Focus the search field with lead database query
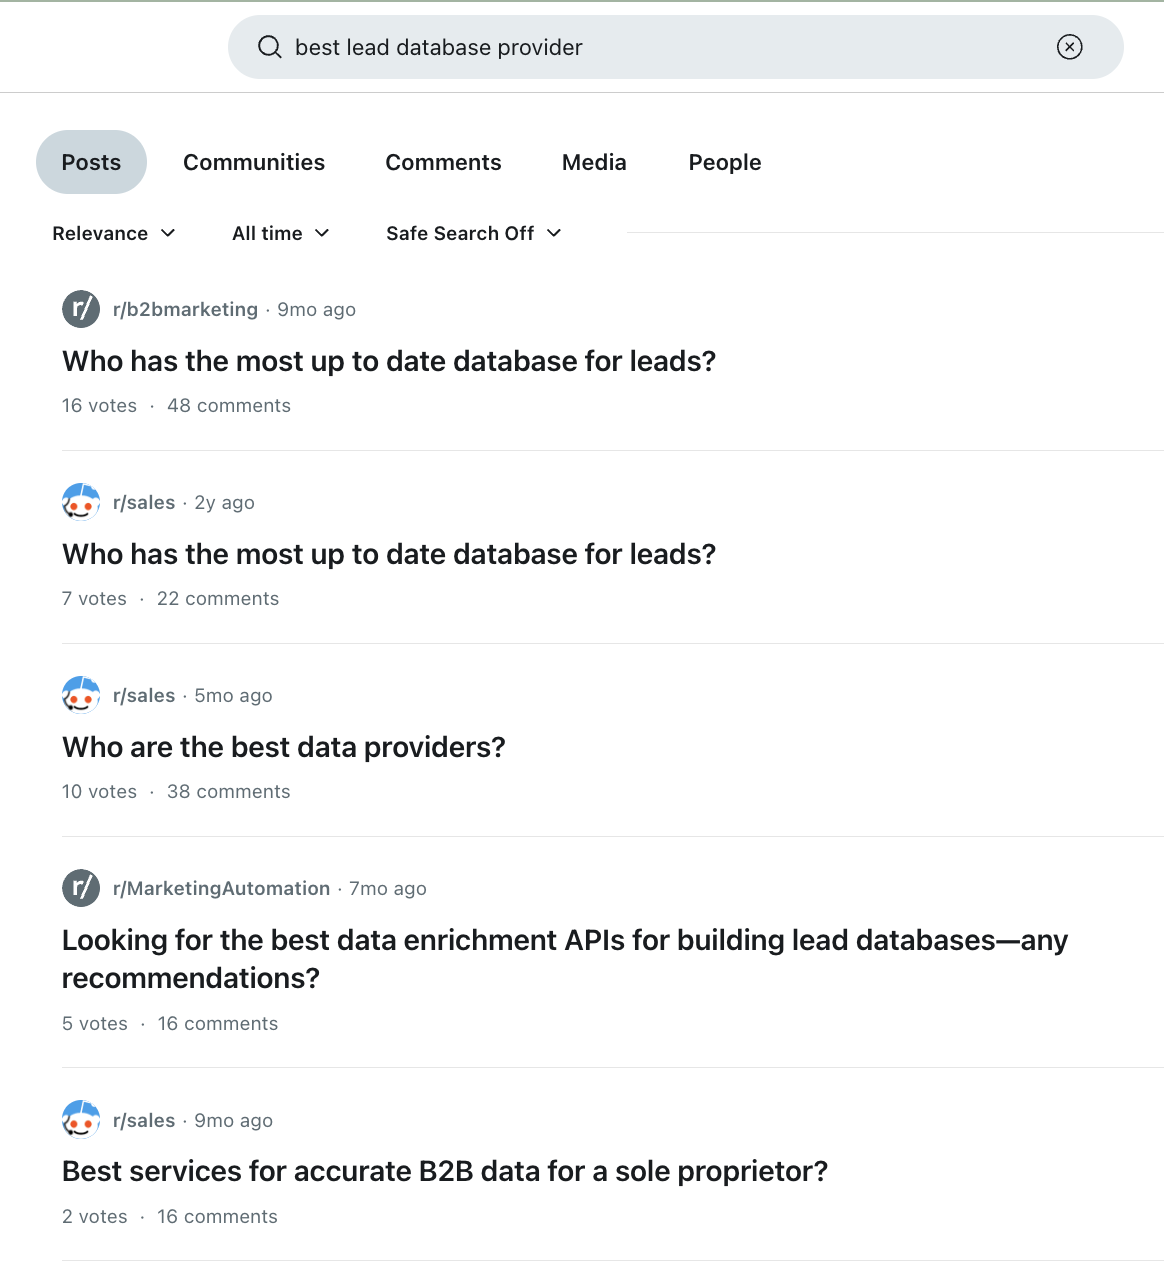 [676, 47]
